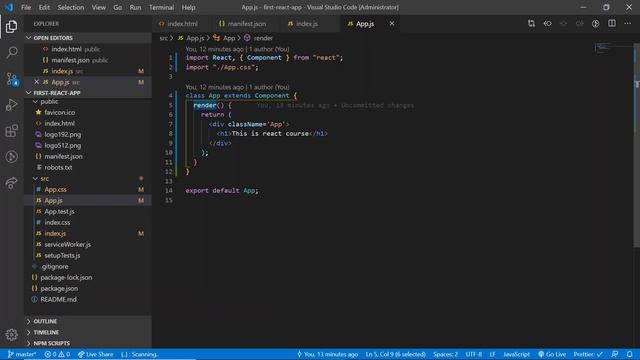The height and width of the screenshot is (360, 640).
Task: Collapse the src folder
Action: pyautogui.click(x=88, y=178)
